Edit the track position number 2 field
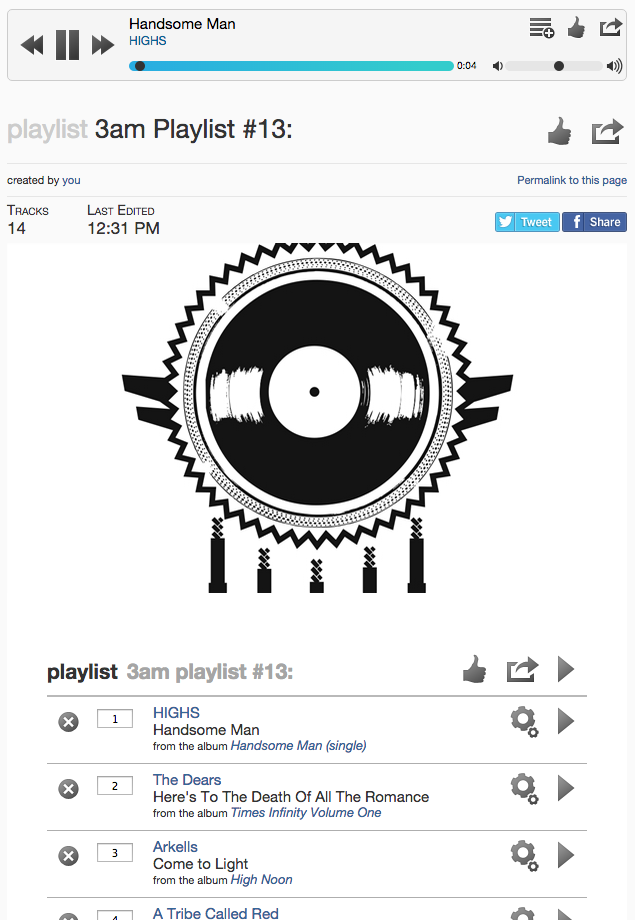Screen dimensions: 635x920 [115, 786]
